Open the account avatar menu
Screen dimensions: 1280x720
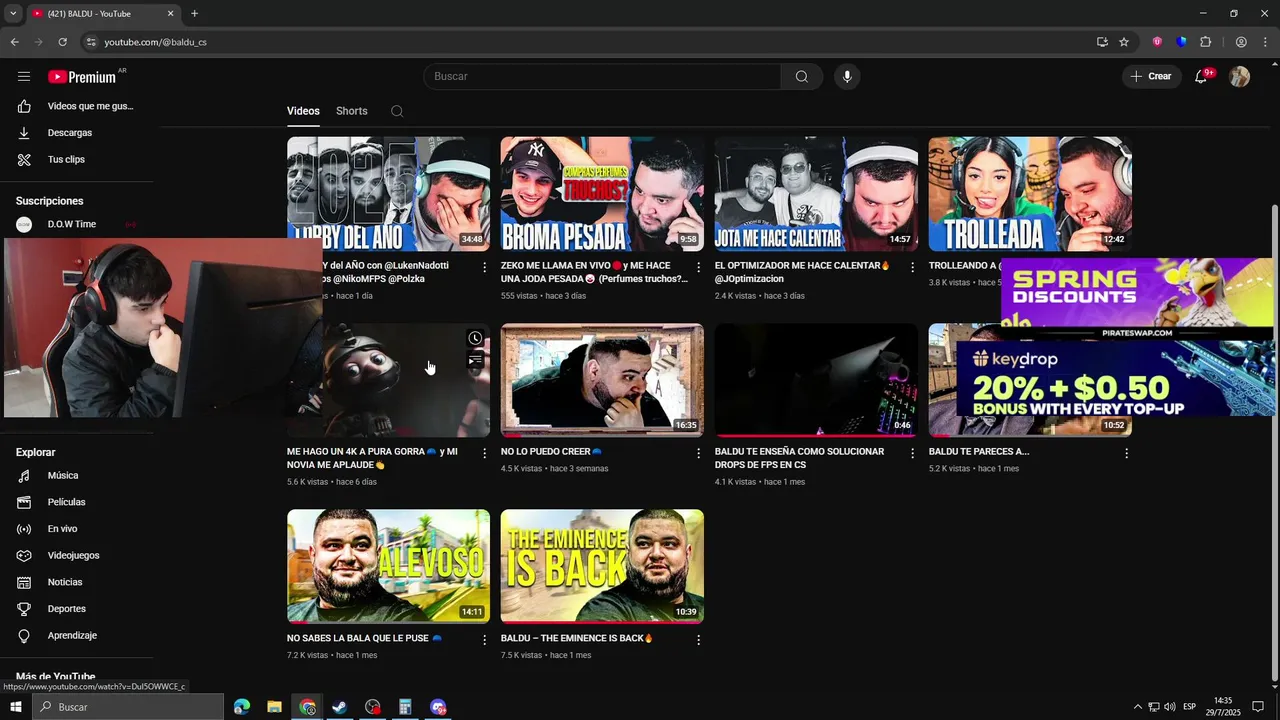1240,77
